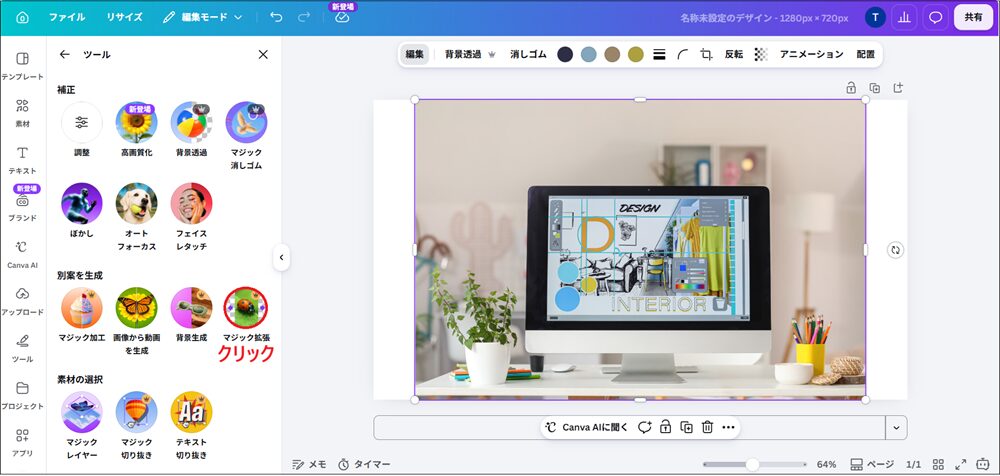Select the ぼかし blur tool

tap(82, 204)
